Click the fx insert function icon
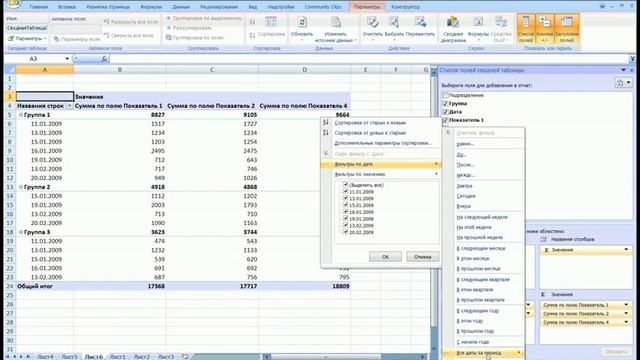Viewport: 640px width, 360px height. click(104, 59)
